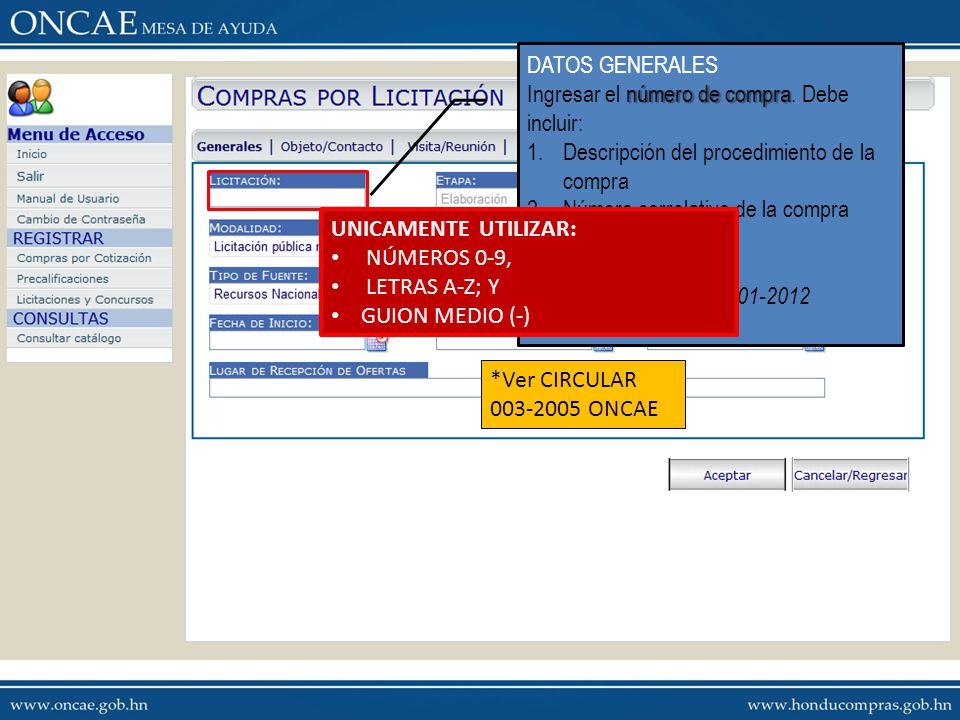Viewport: 960px width, 720px height.
Task: Open the Tipo de Fuente dropdown
Action: [x=264, y=294]
